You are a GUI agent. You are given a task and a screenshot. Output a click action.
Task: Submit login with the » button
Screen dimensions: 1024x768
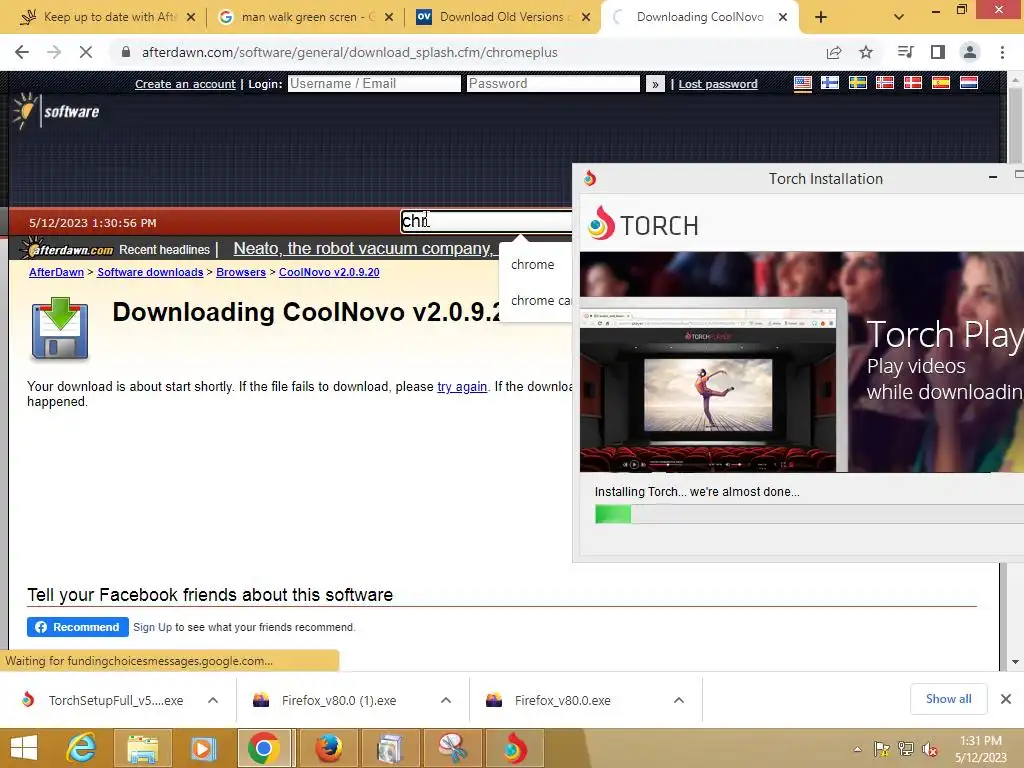(x=655, y=84)
